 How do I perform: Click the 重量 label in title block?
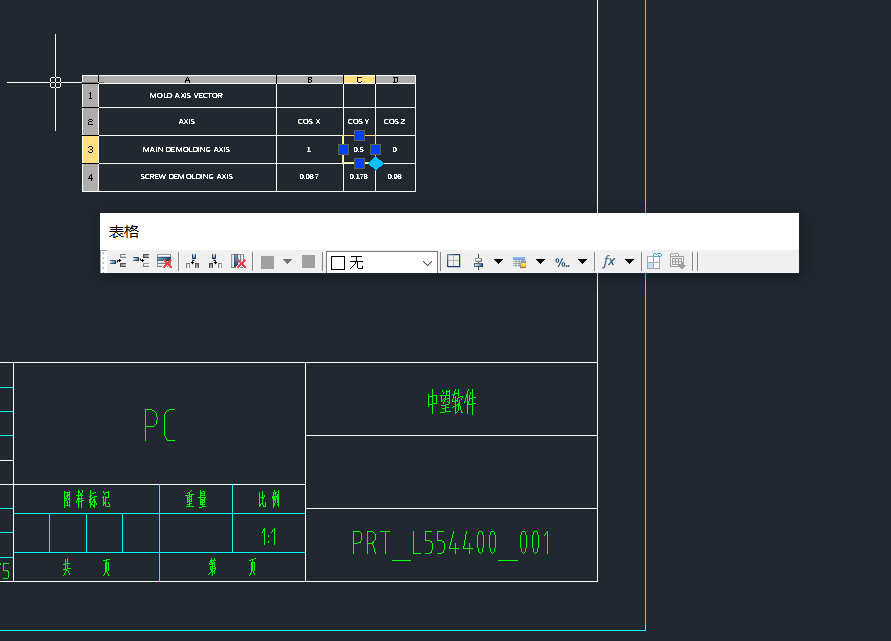tap(196, 500)
